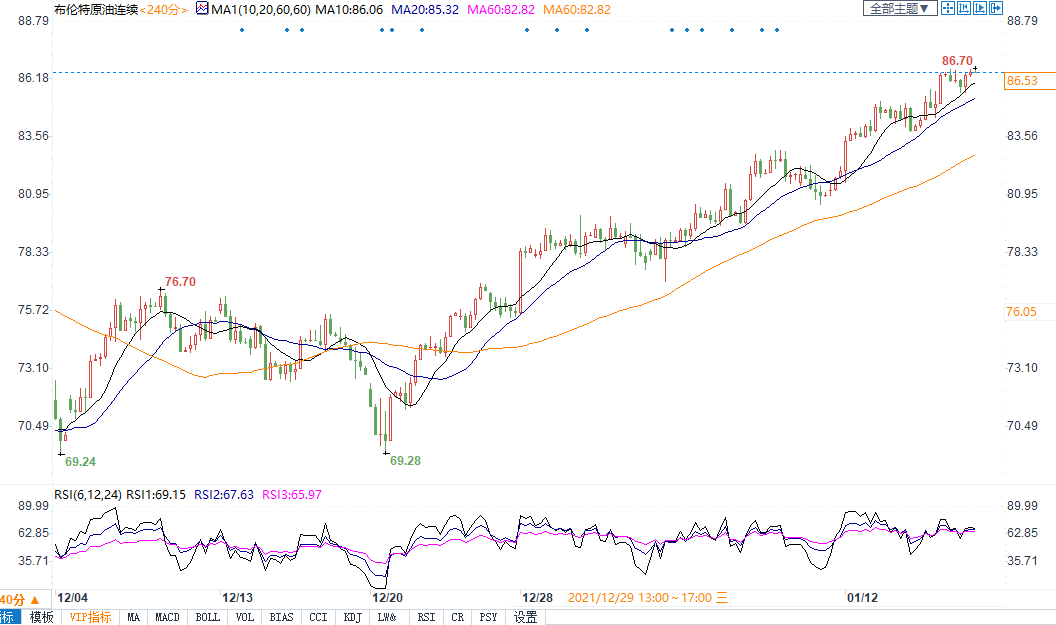Screen dimensions: 1056x625
Task: Click the 模板 button
Action: click(41, 617)
